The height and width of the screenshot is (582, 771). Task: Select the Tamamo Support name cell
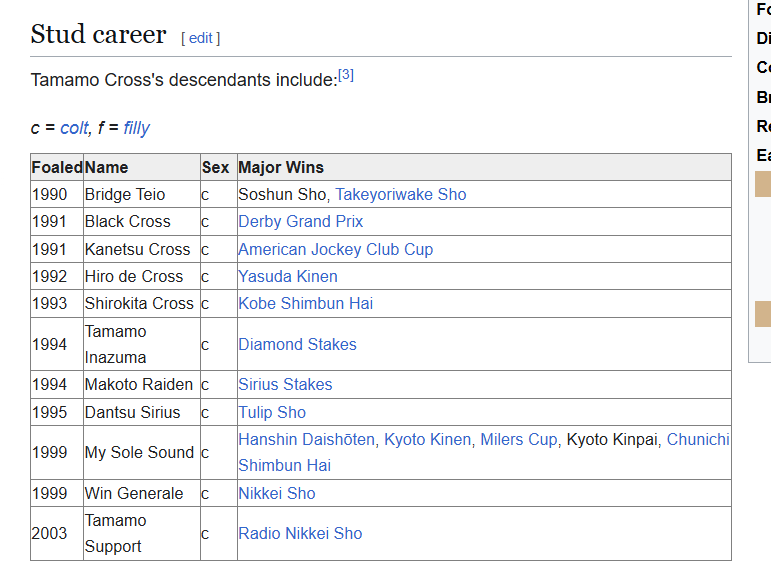point(142,533)
